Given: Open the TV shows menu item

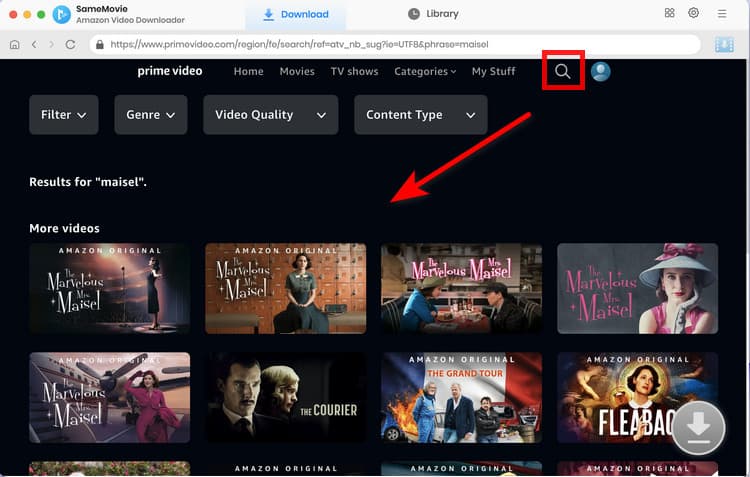Looking at the screenshot, I should point(354,71).
